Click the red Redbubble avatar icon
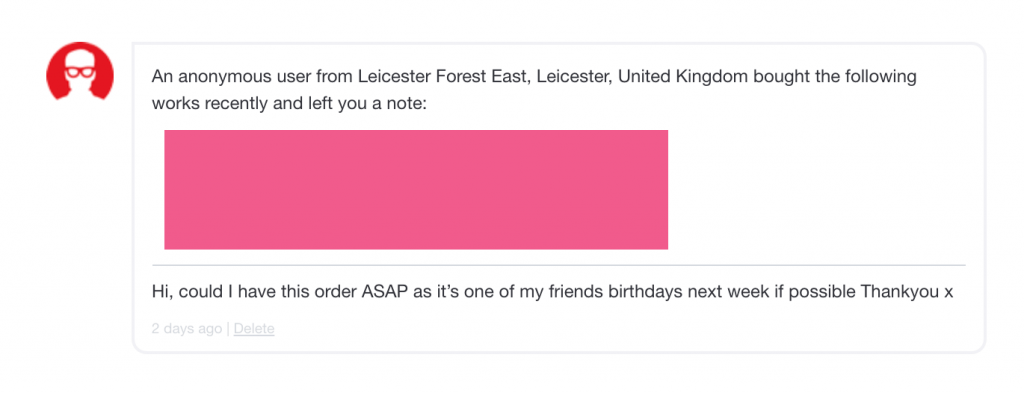 (x=80, y=71)
